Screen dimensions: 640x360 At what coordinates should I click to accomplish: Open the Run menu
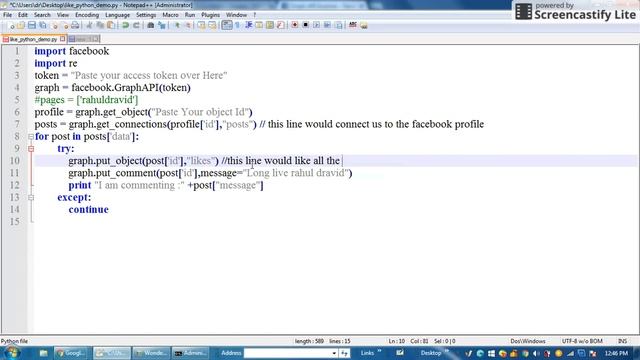tap(190, 15)
